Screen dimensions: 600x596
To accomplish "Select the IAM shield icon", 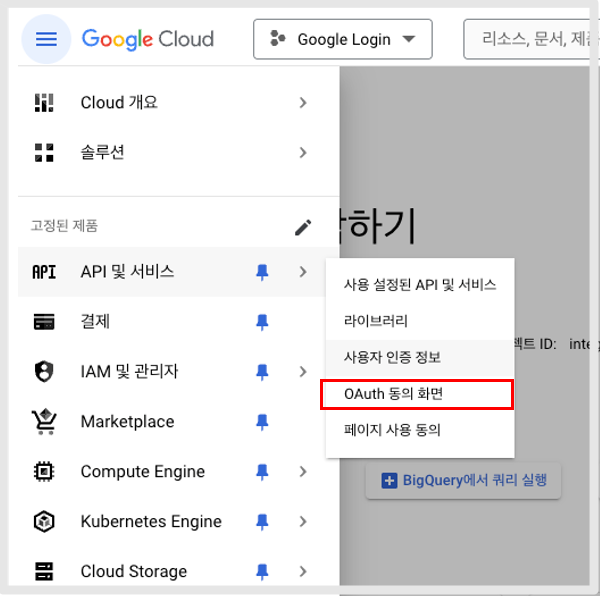I will (44, 371).
